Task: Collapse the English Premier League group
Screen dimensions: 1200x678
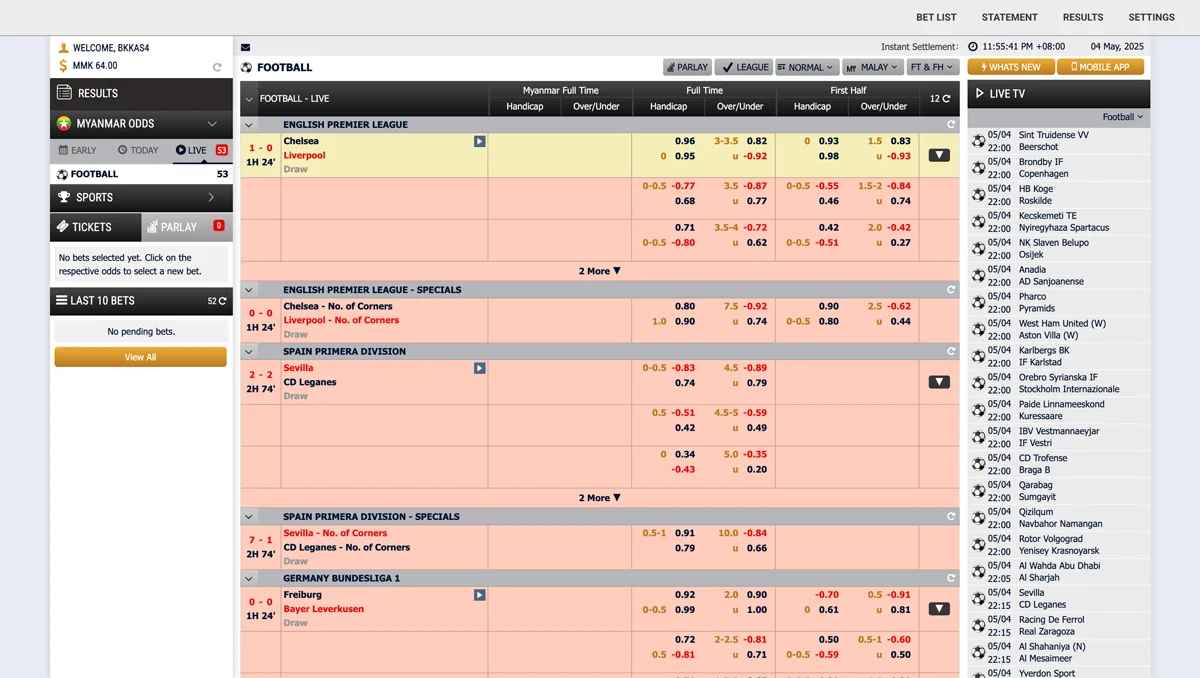Action: (249, 125)
